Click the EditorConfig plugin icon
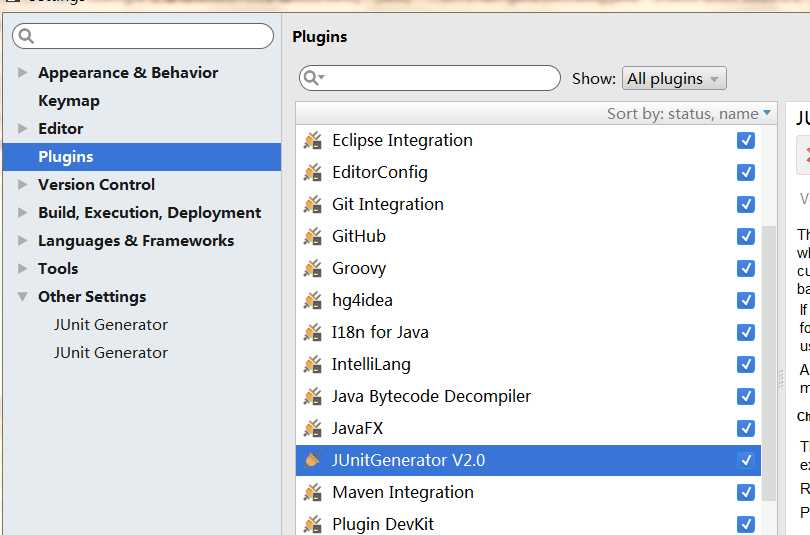Viewport: 810px width, 535px height. tap(313, 172)
